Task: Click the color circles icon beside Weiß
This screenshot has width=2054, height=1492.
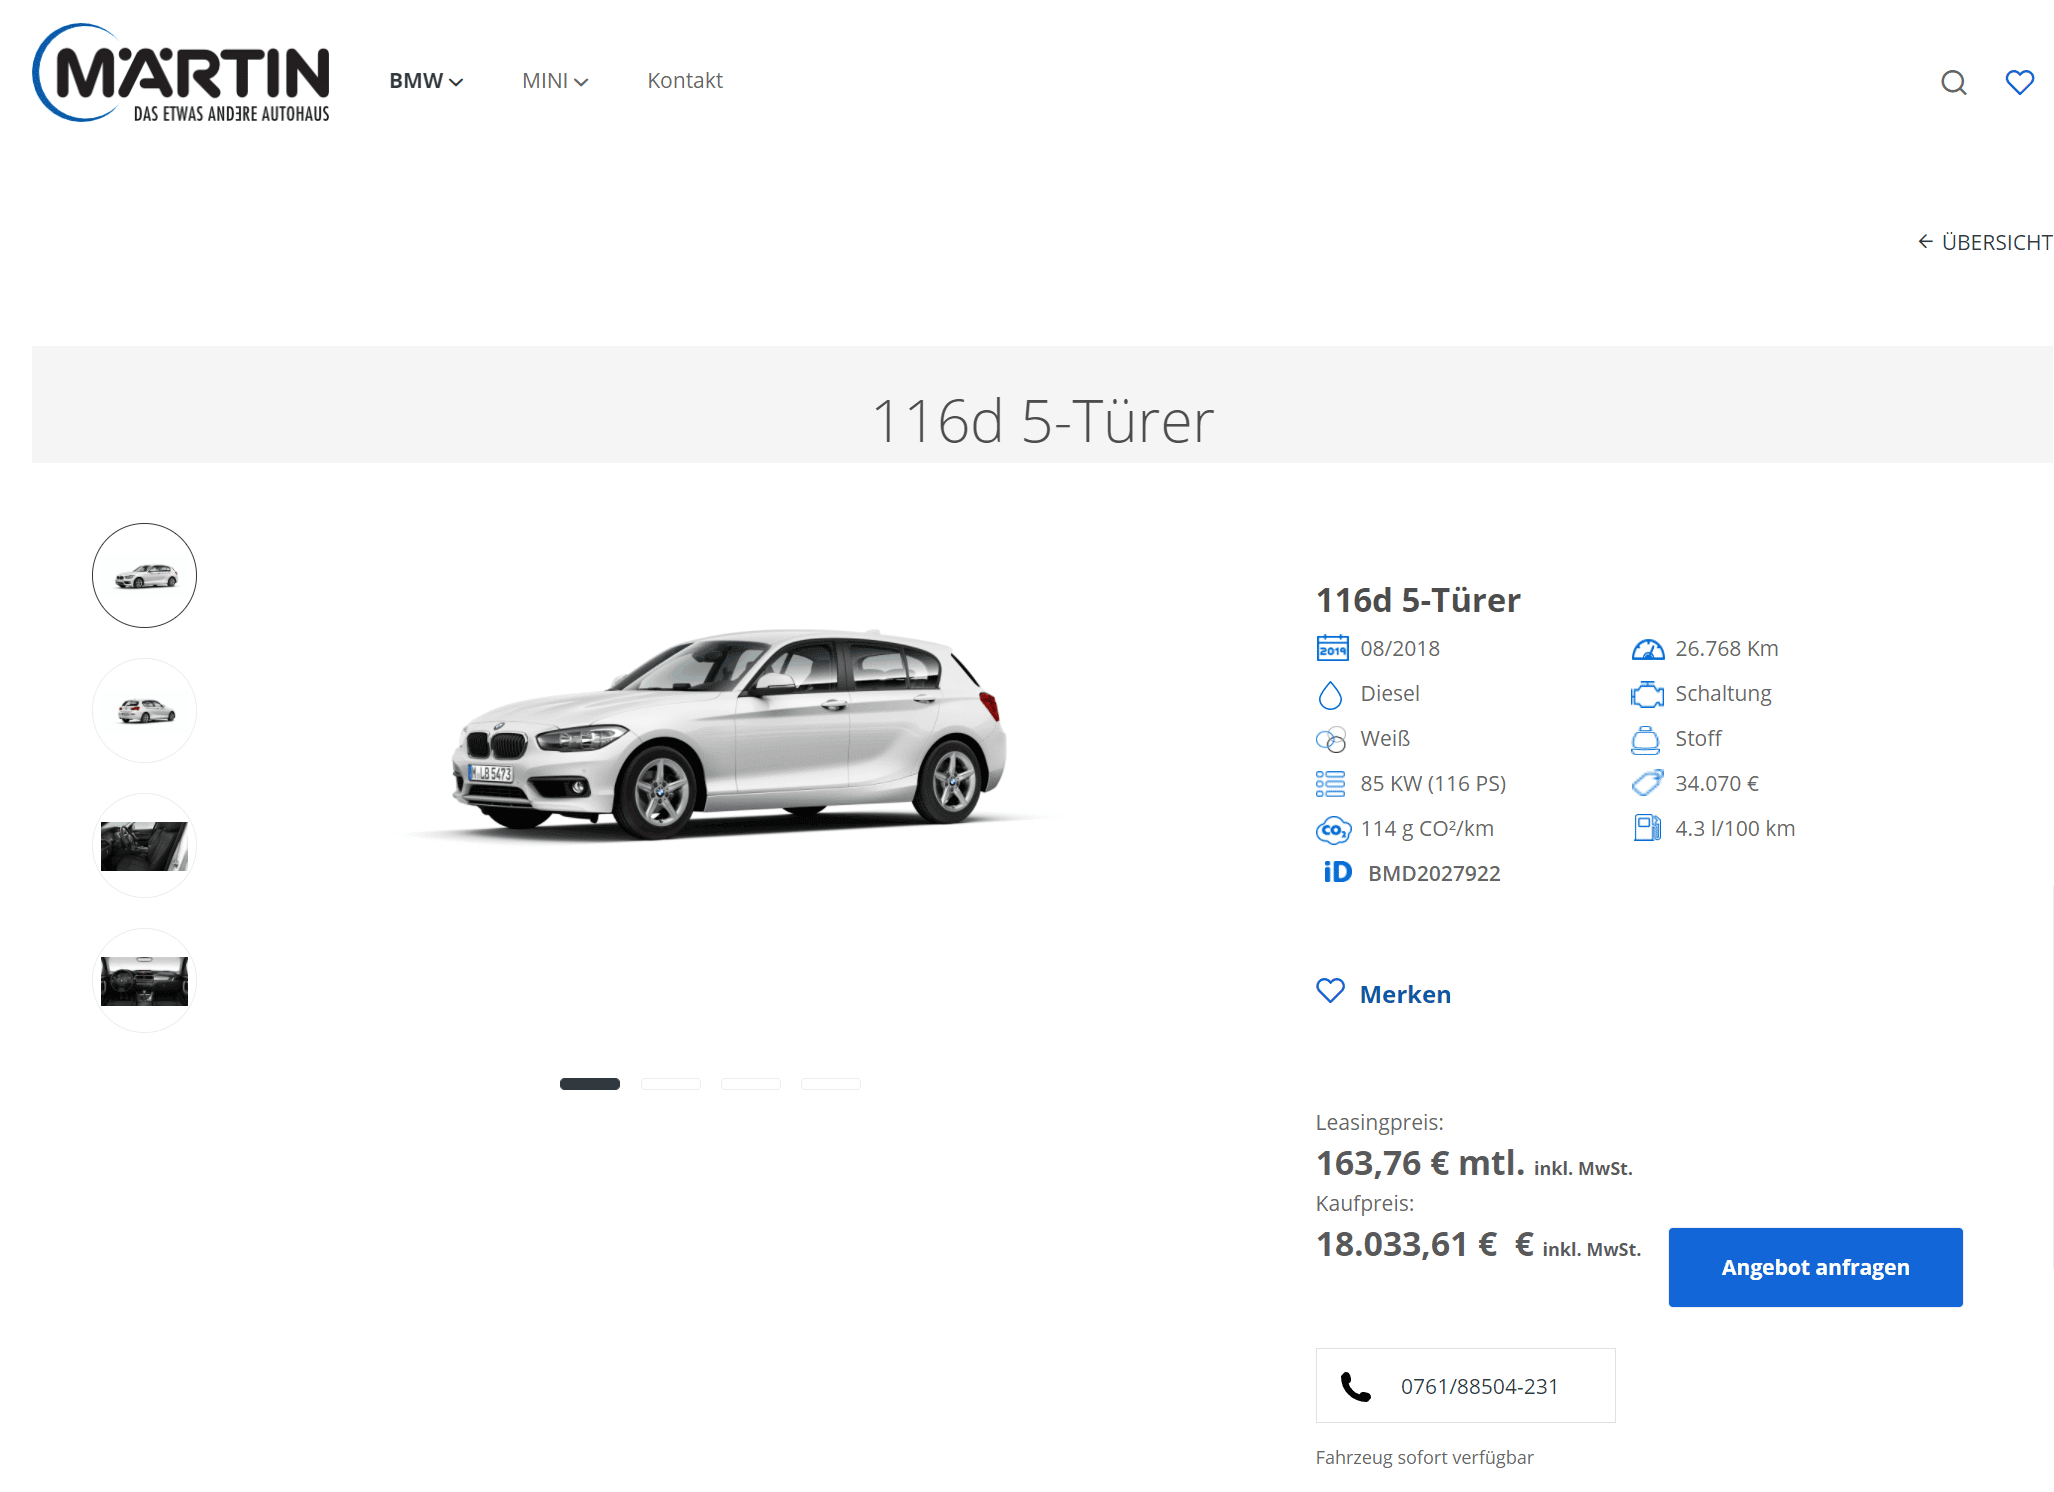Action: pos(1331,739)
